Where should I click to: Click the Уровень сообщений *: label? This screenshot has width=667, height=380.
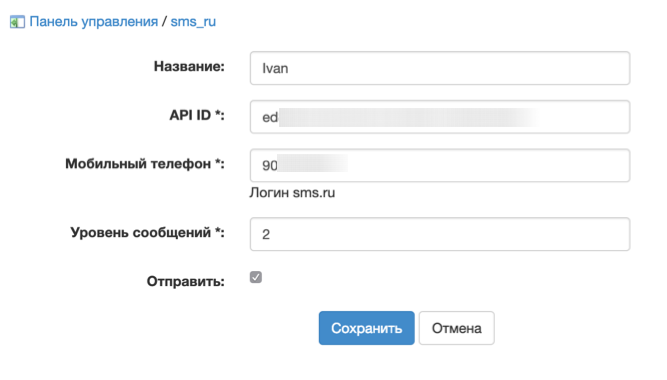[x=147, y=233]
